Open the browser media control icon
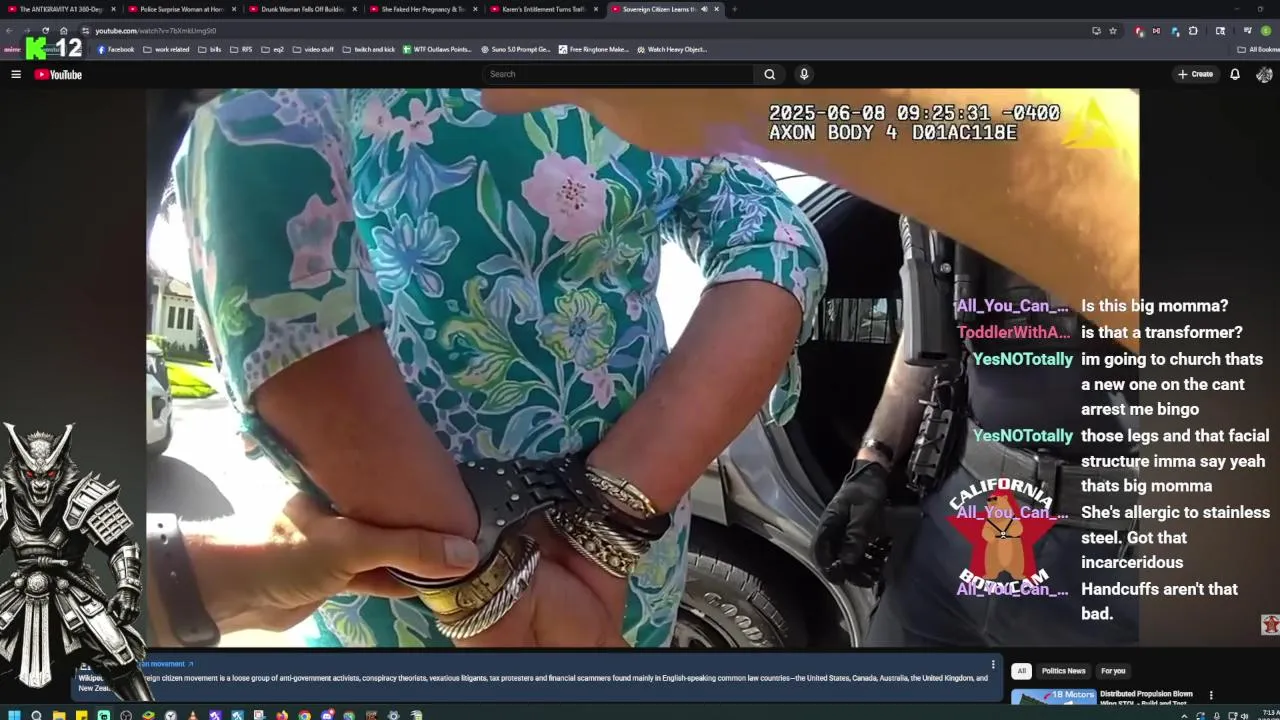This screenshot has width=1280, height=720. coord(1248,31)
